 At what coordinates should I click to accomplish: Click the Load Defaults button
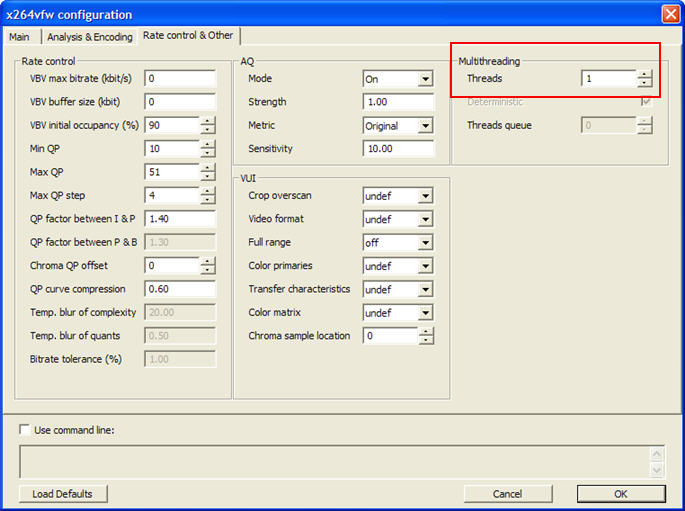point(63,494)
